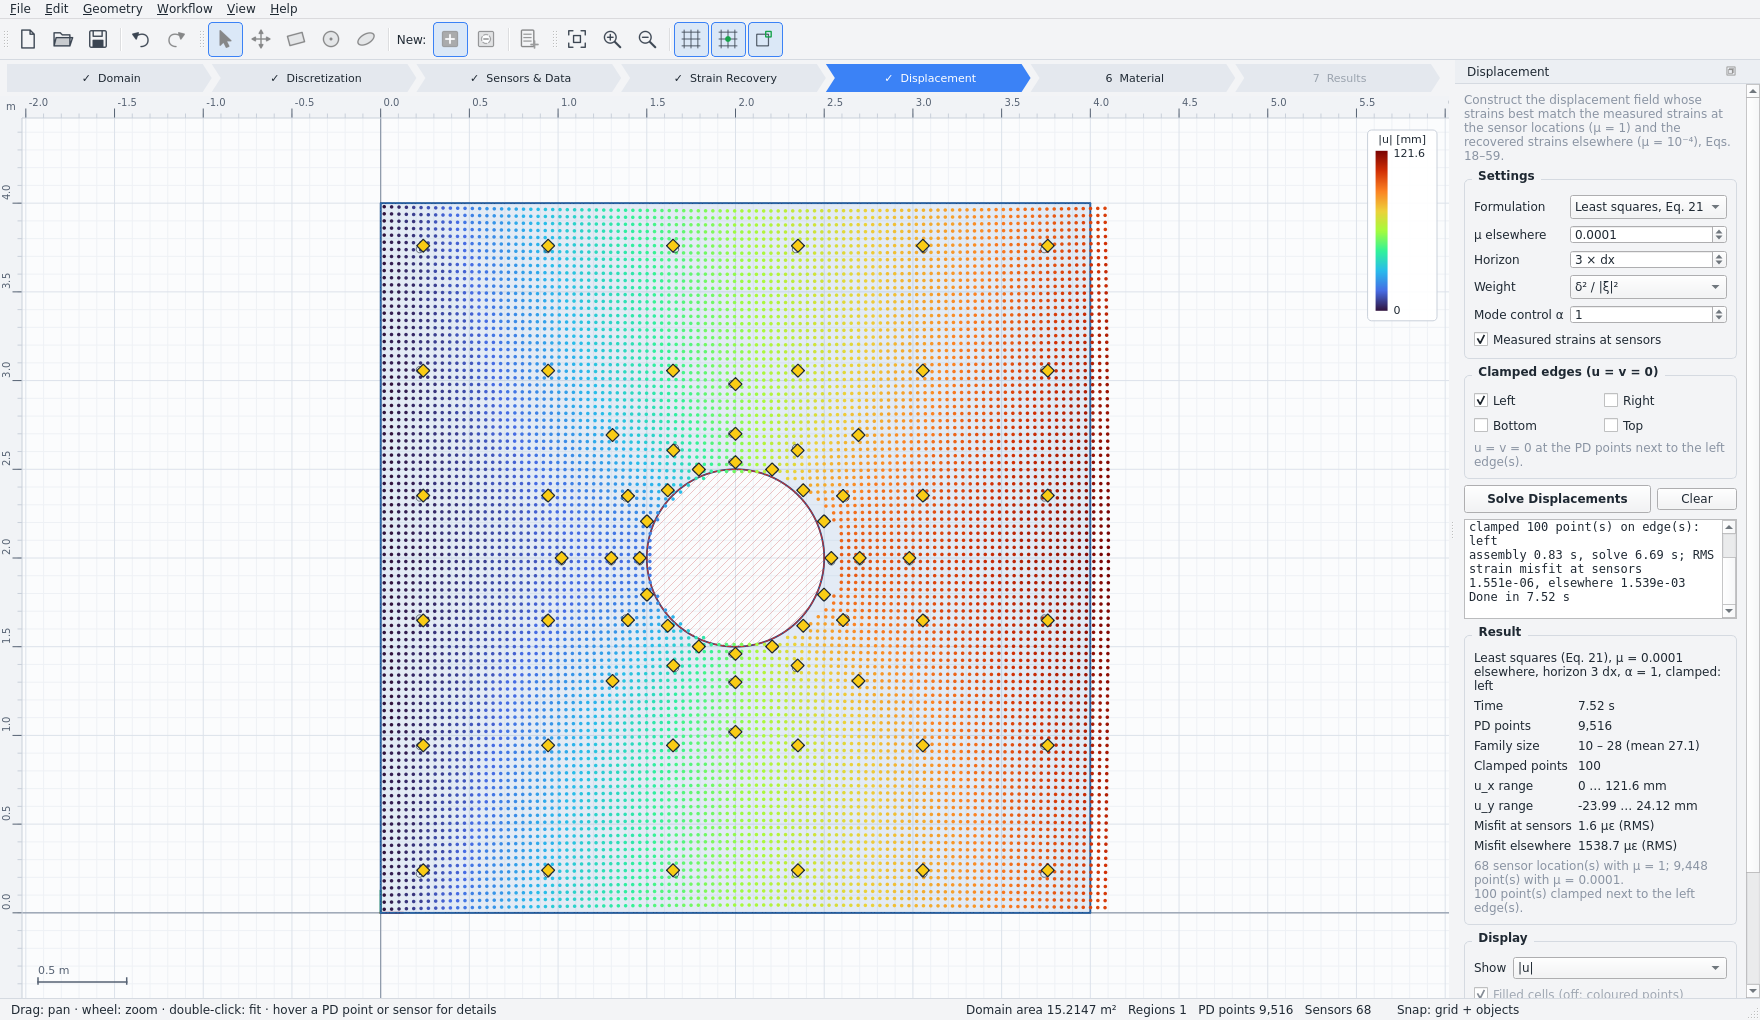This screenshot has width=1760, height=1020.
Task: Click in the Horizon value field
Action: (1641, 260)
